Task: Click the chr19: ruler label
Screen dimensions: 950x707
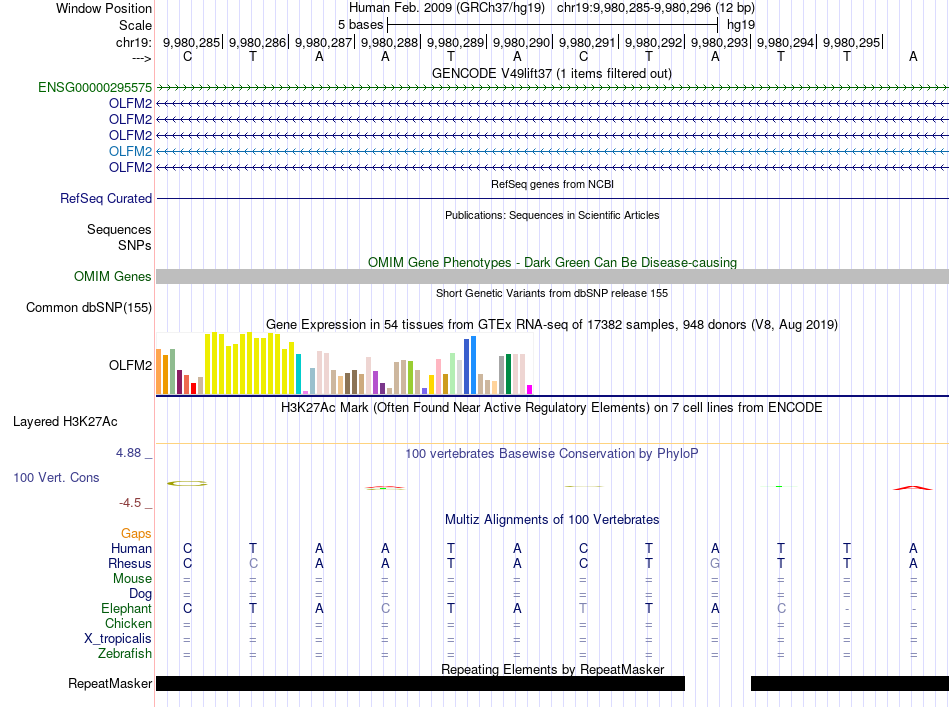Action: [134, 42]
